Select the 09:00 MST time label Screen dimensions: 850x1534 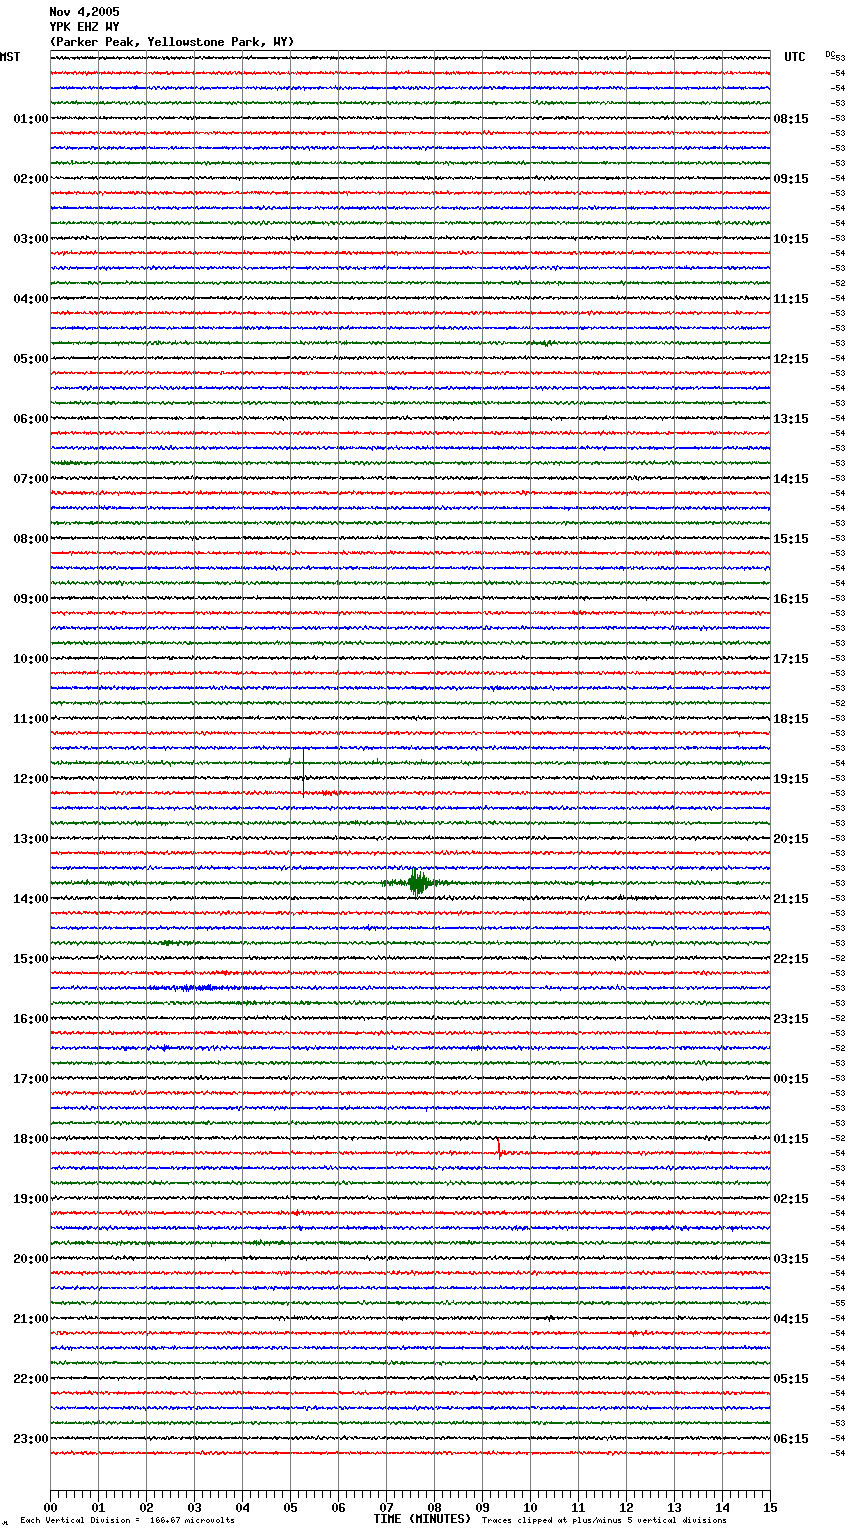pyautogui.click(x=31, y=599)
